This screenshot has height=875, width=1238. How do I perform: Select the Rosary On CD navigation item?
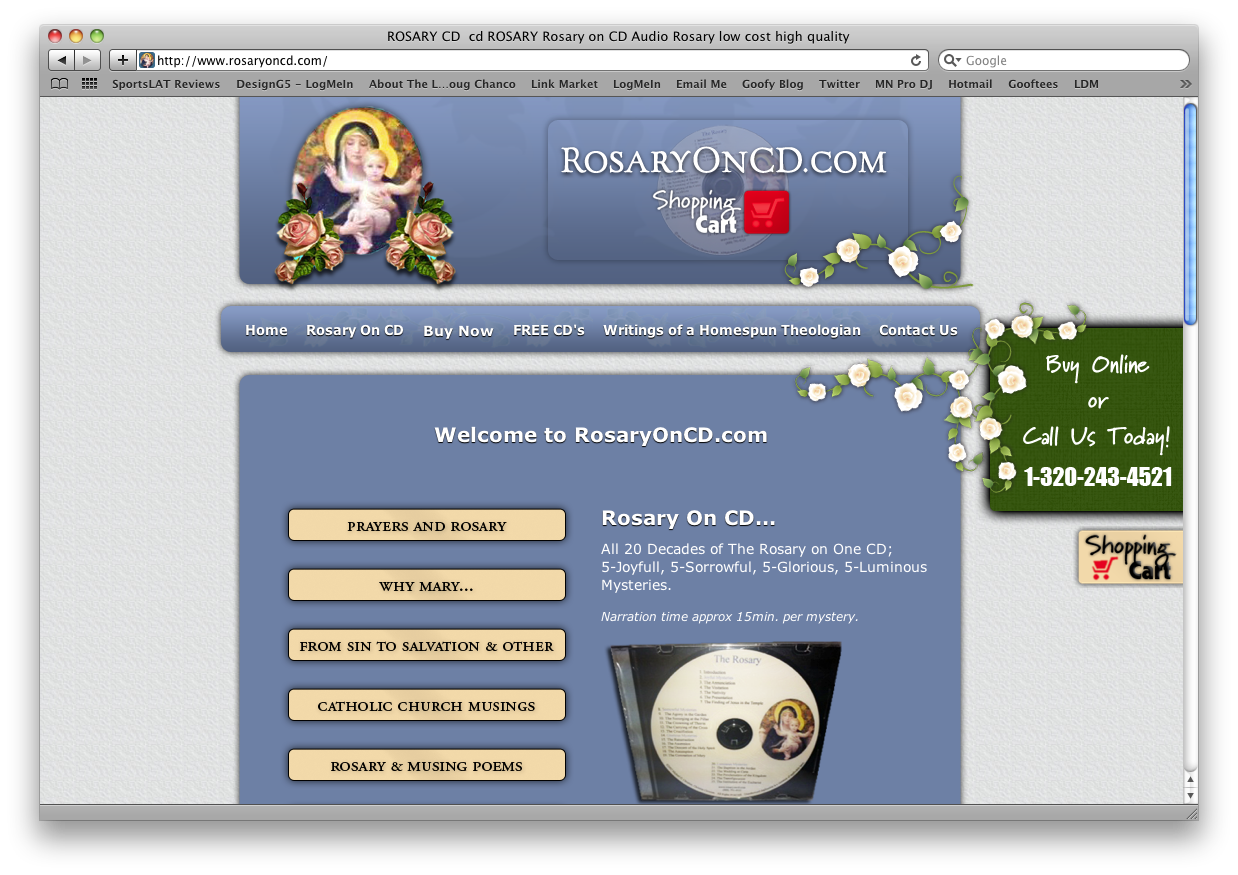355,330
